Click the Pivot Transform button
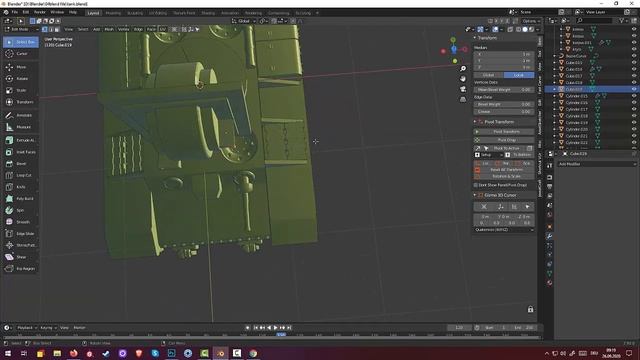640x360 pixels. point(504,132)
